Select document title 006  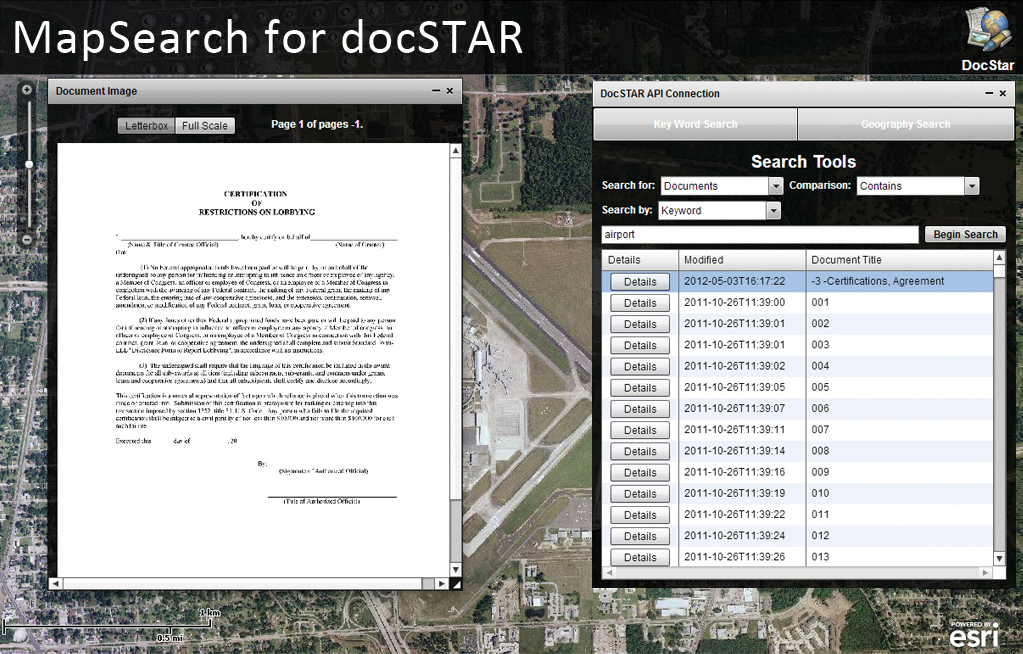coord(820,408)
